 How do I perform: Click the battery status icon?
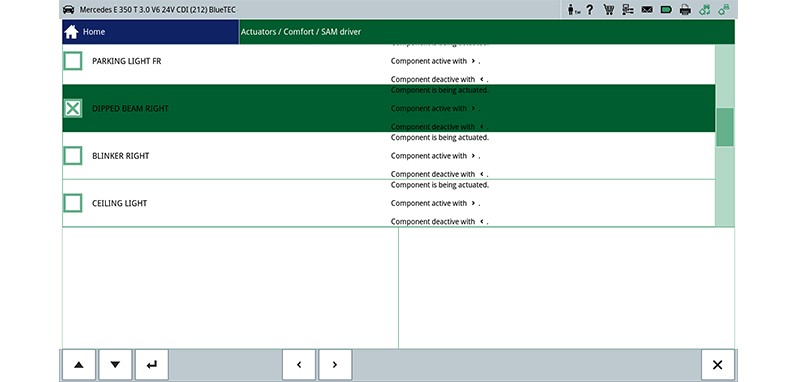(666, 9)
